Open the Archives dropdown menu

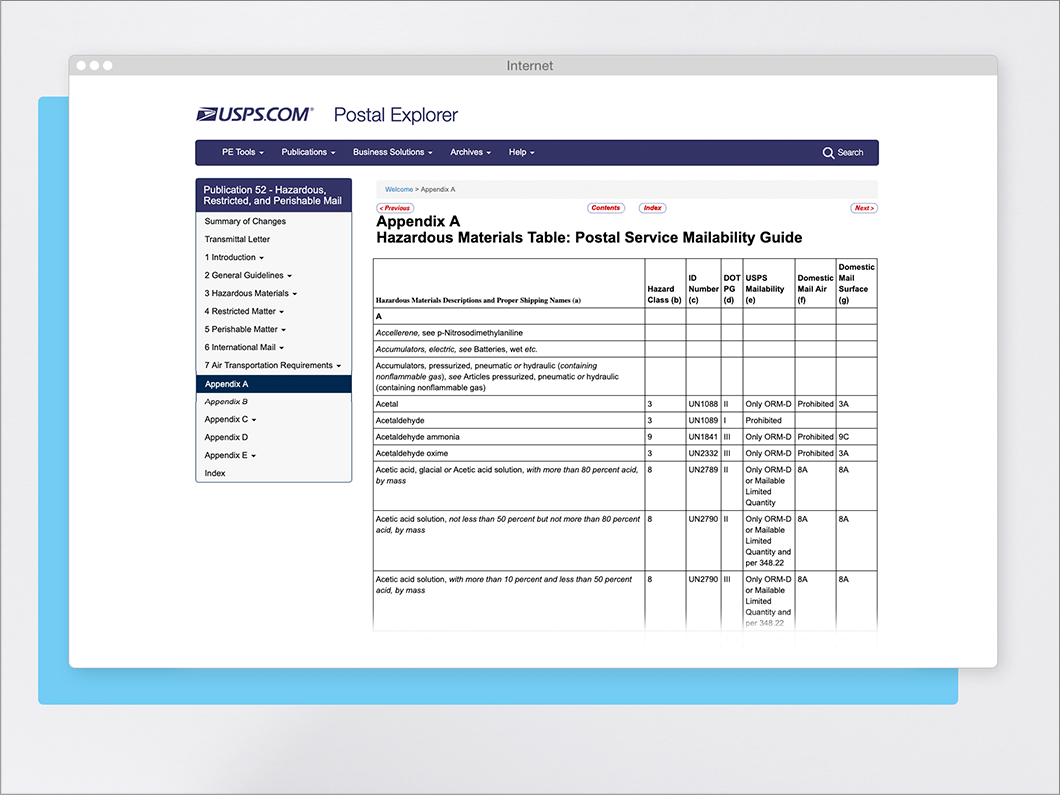[x=471, y=152]
